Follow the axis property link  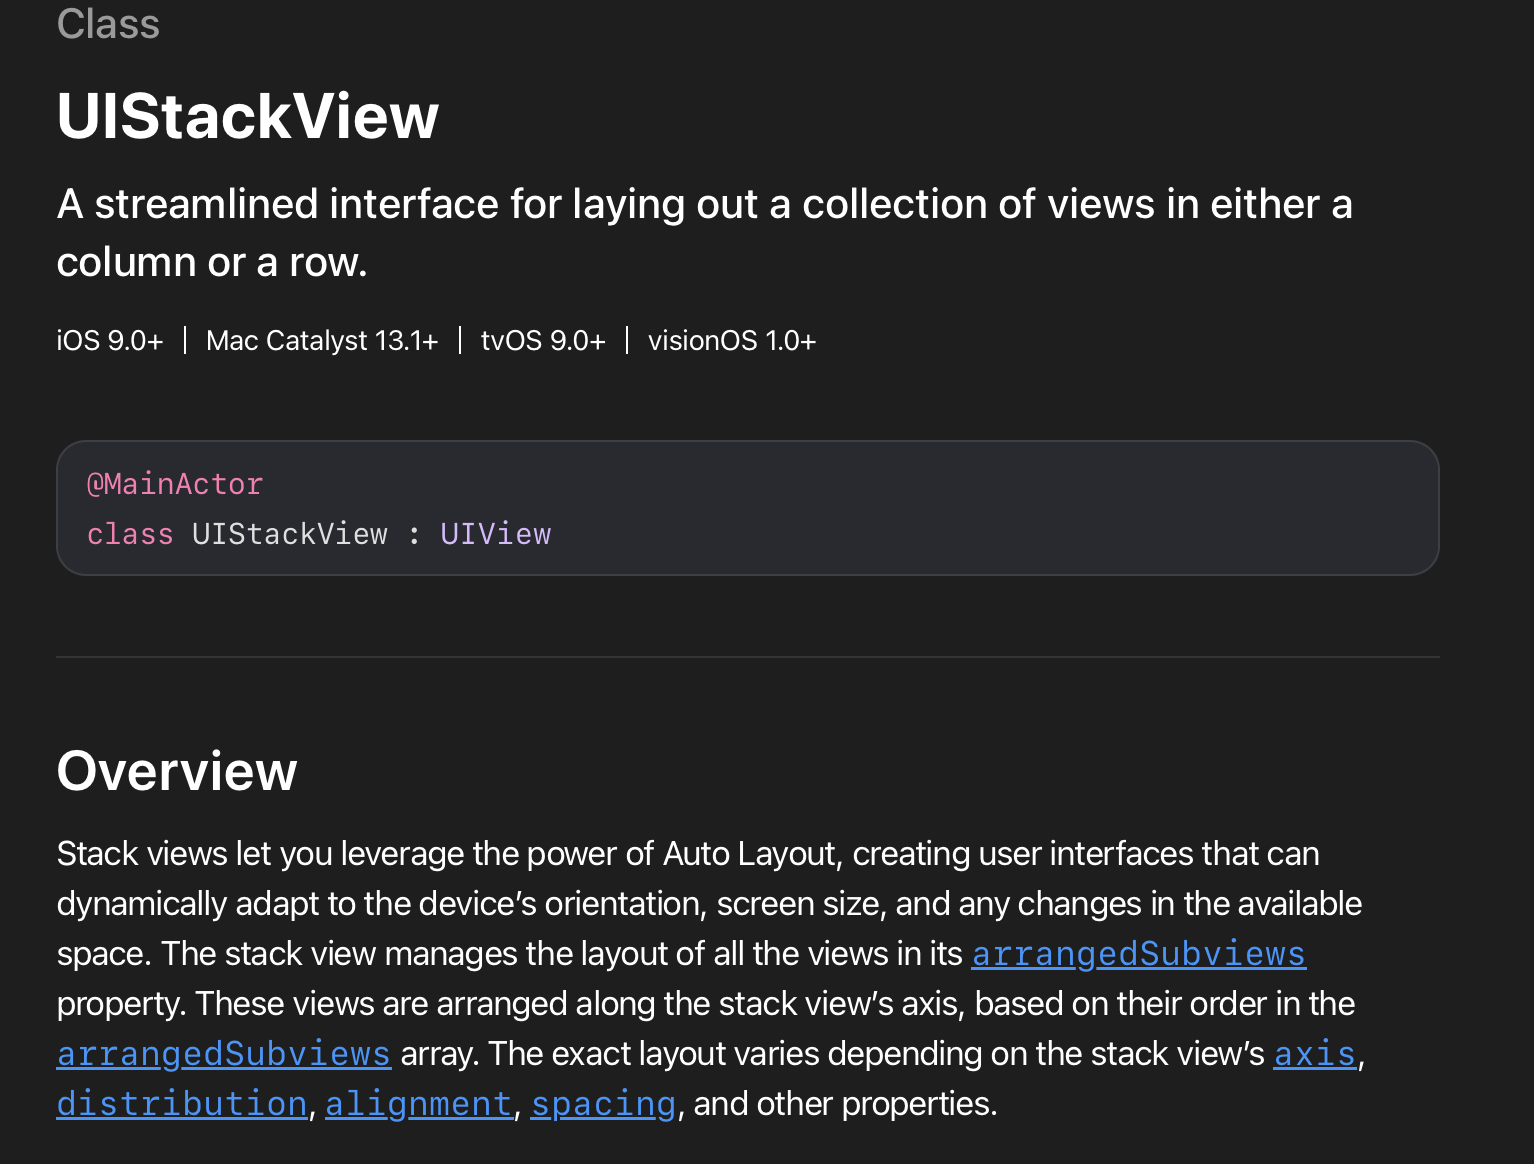1314,1054
